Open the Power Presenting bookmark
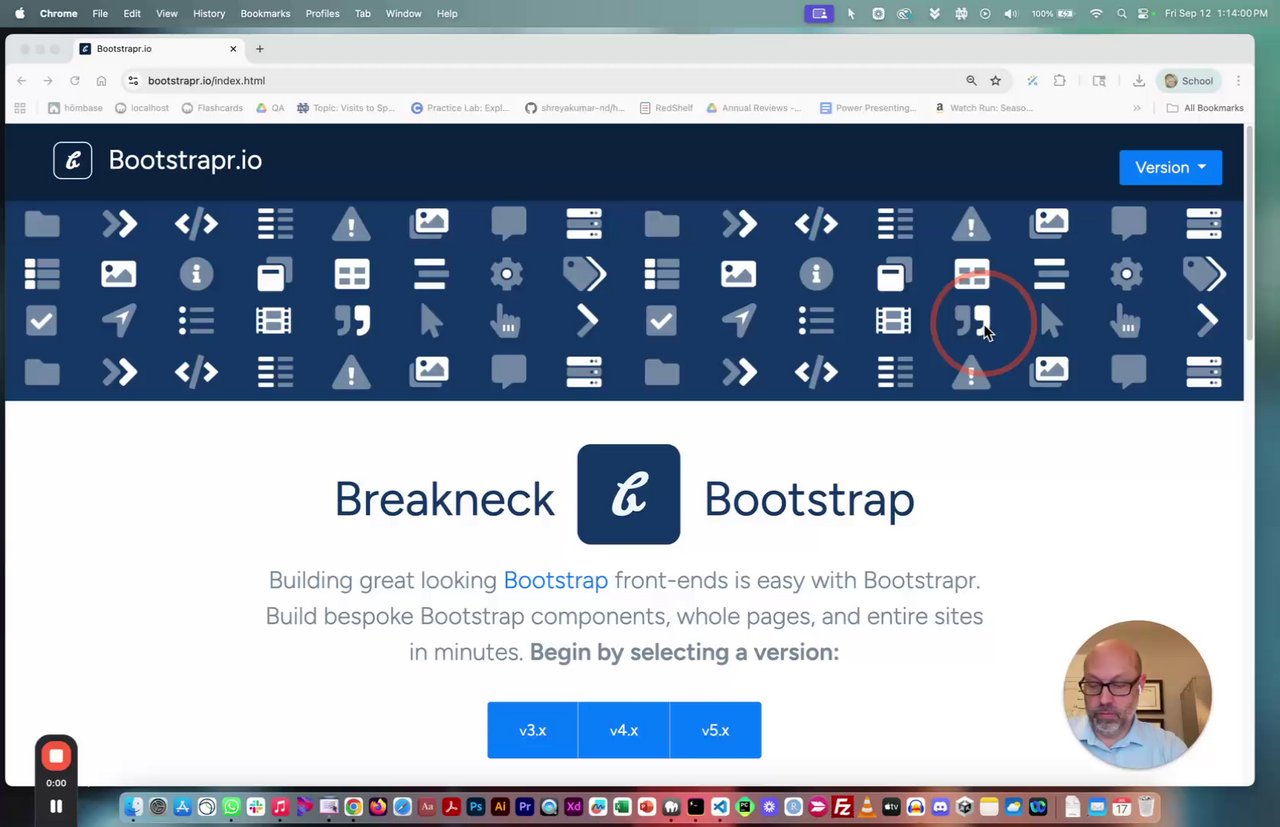This screenshot has width=1280, height=827. 867,108
